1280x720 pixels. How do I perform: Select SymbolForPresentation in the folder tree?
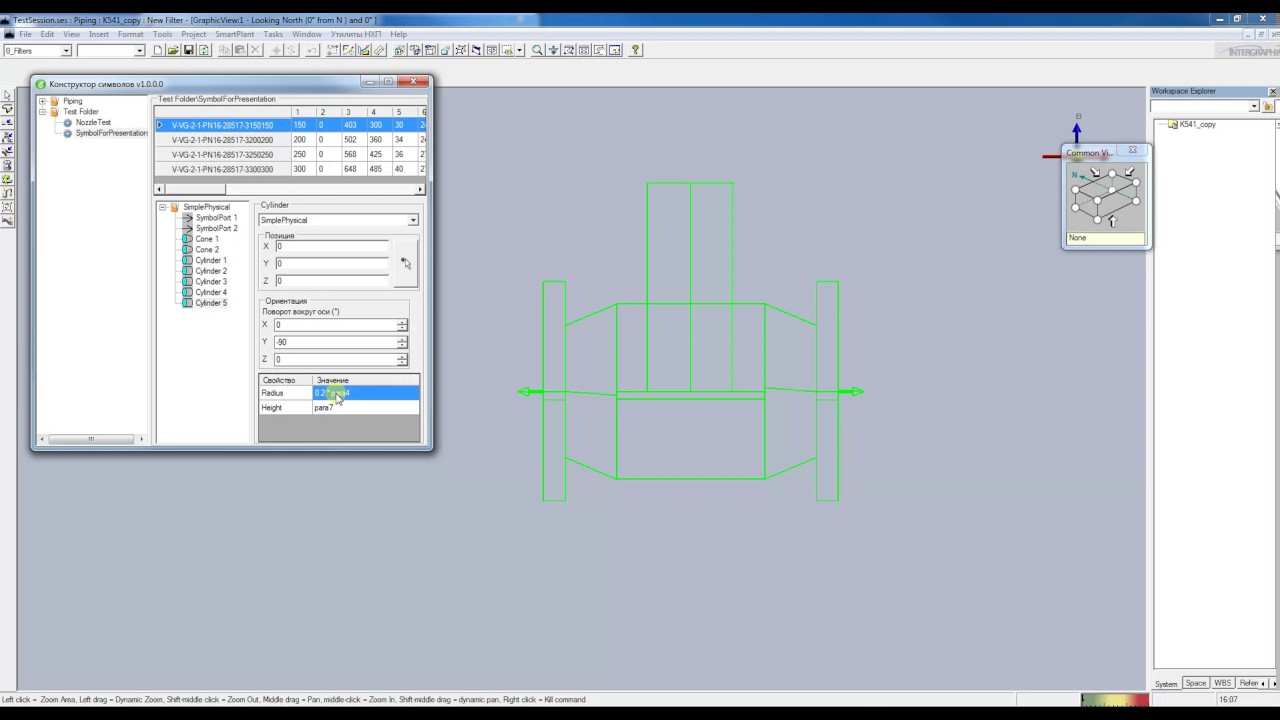click(x=111, y=133)
